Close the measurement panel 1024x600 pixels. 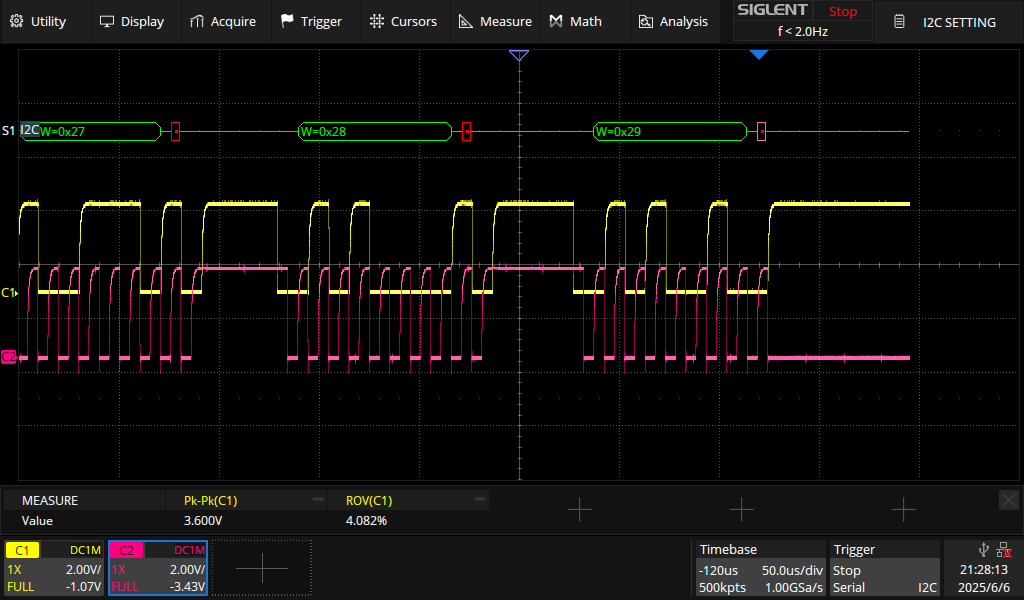1009,500
